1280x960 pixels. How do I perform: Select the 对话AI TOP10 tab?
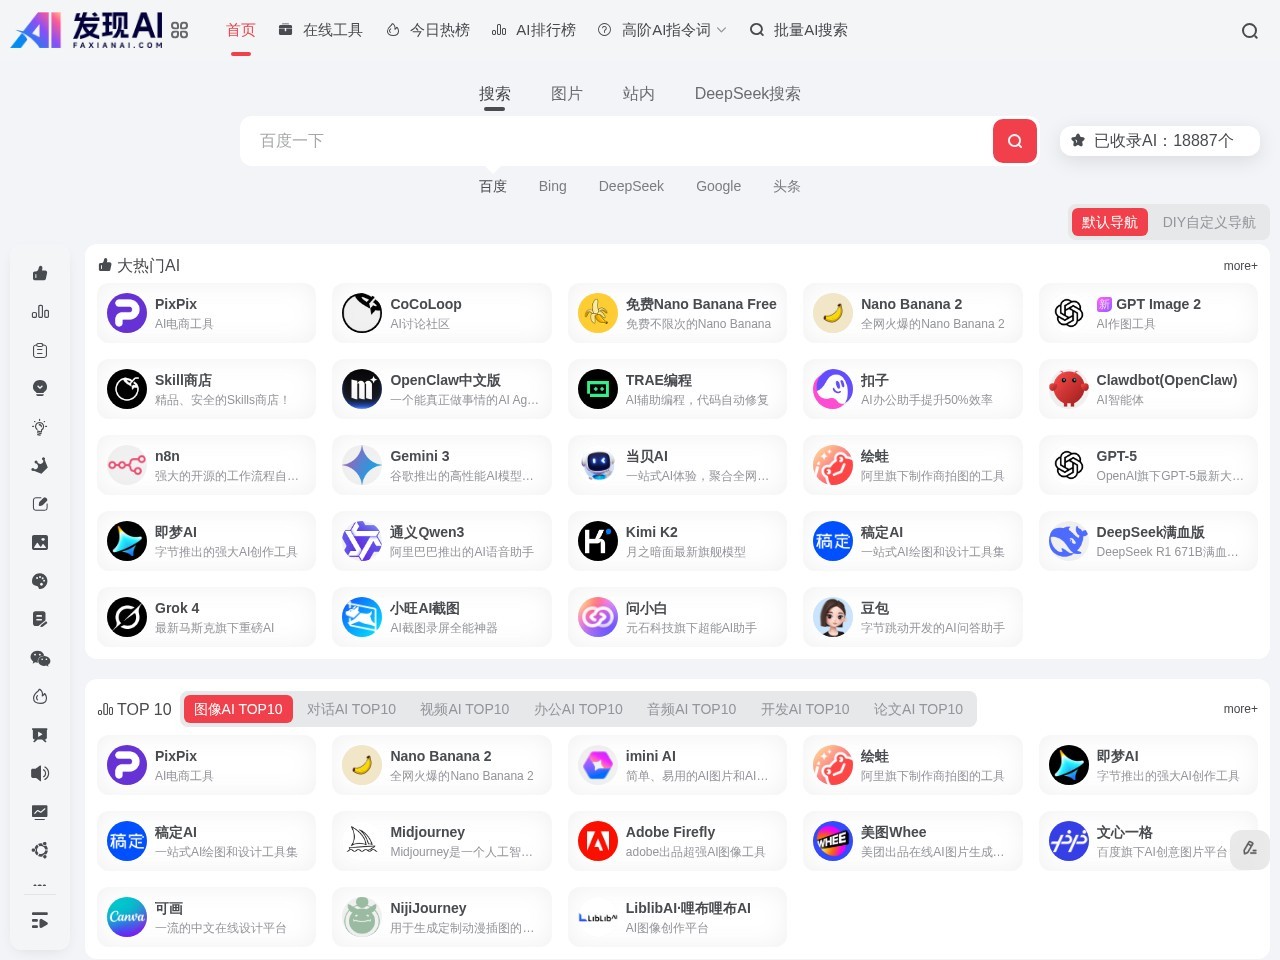point(351,709)
